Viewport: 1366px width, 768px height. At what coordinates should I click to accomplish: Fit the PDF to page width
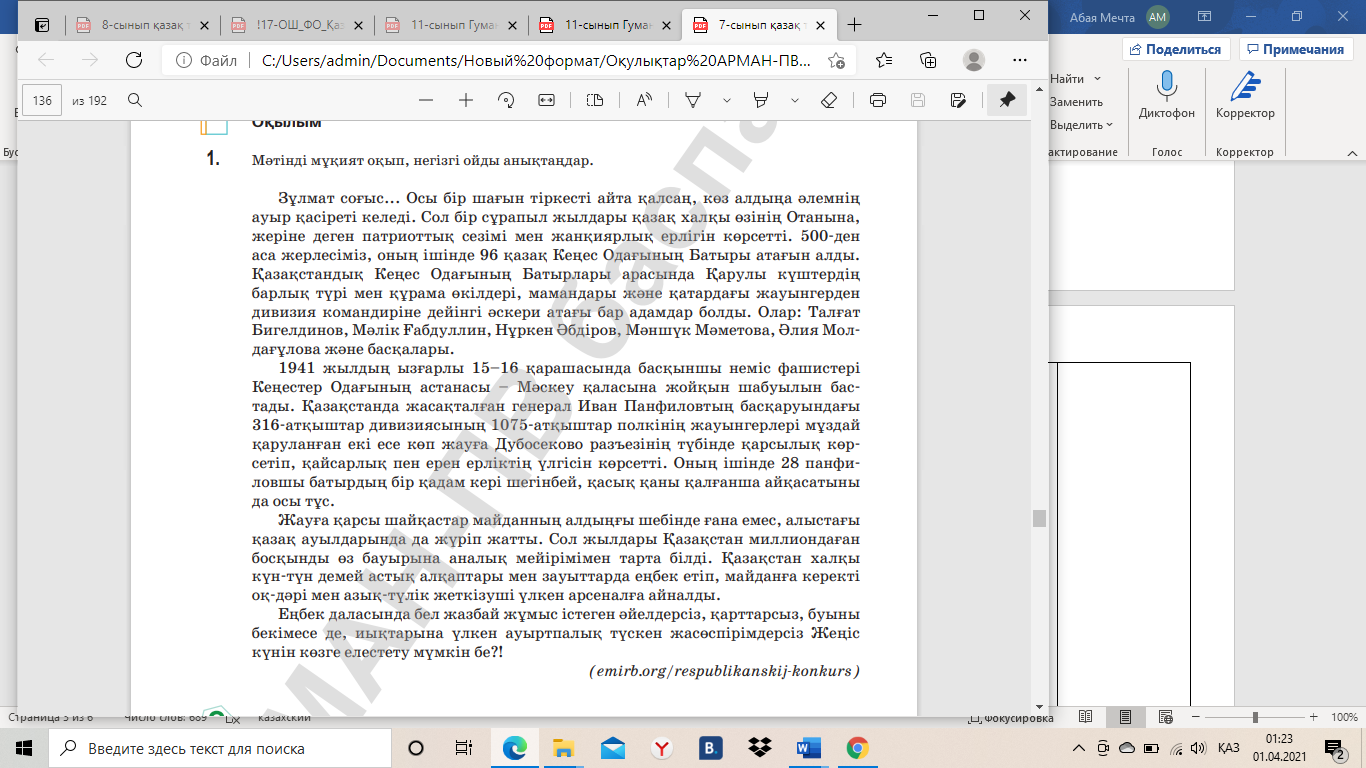point(546,100)
